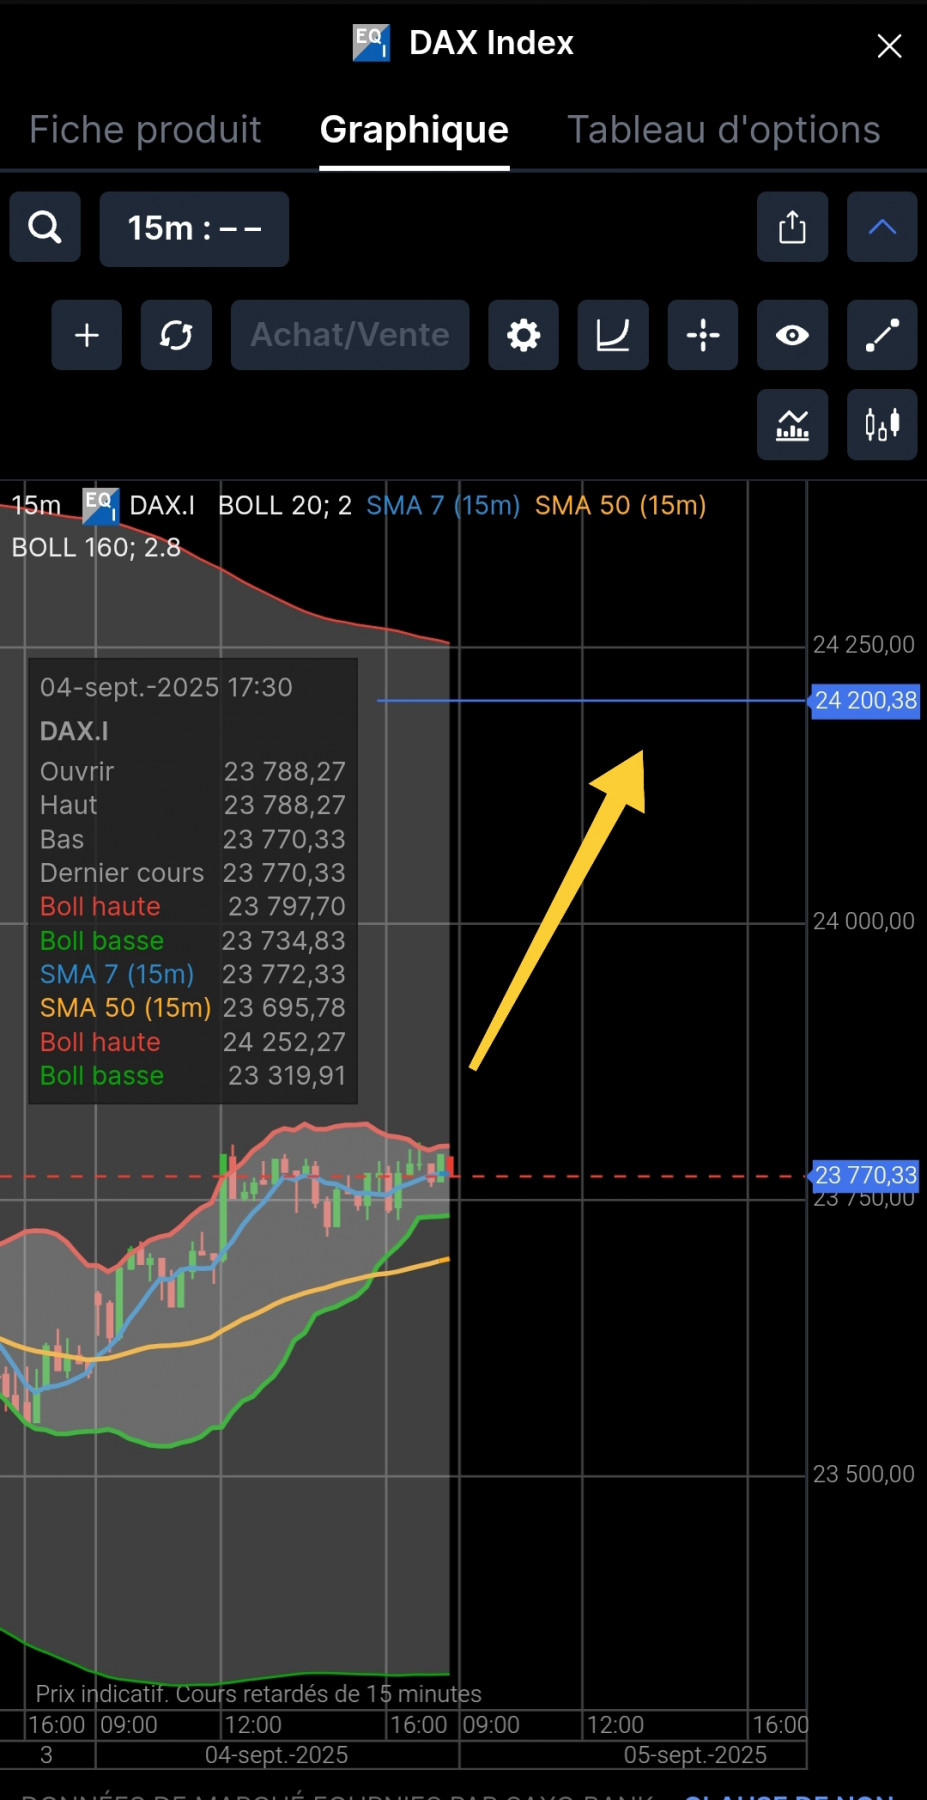Open the indicators chart icon
Screen dimensions: 927x1800
coord(792,425)
